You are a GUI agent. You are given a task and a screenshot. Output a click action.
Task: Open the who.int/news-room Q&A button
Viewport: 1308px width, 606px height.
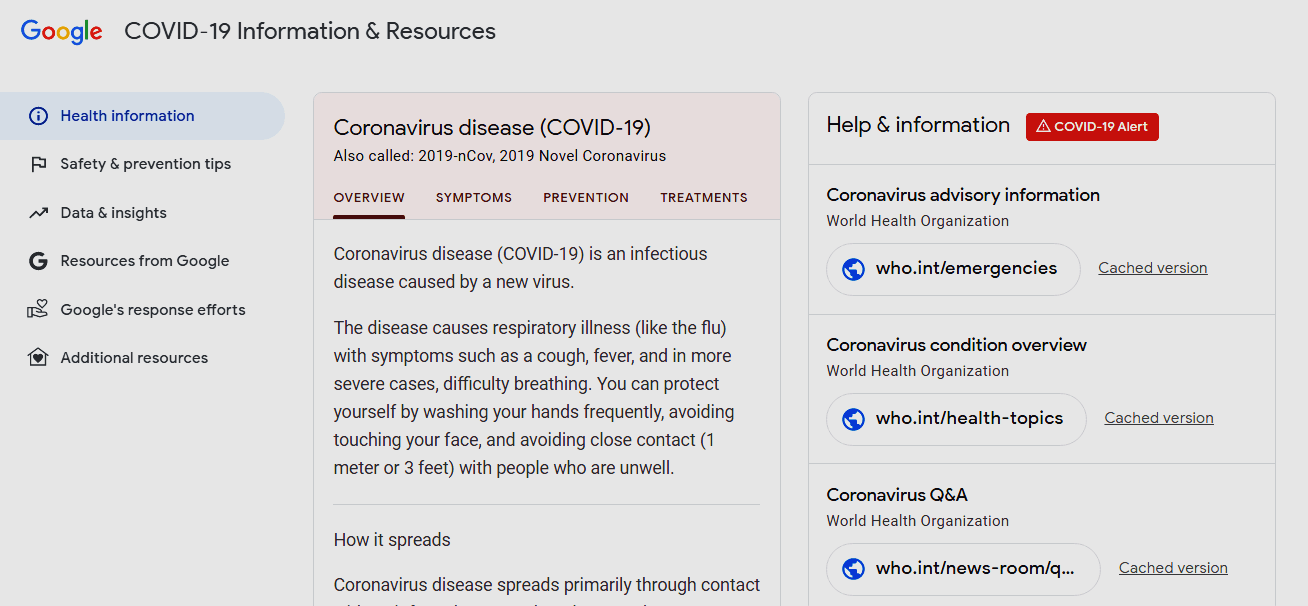pyautogui.click(x=963, y=569)
